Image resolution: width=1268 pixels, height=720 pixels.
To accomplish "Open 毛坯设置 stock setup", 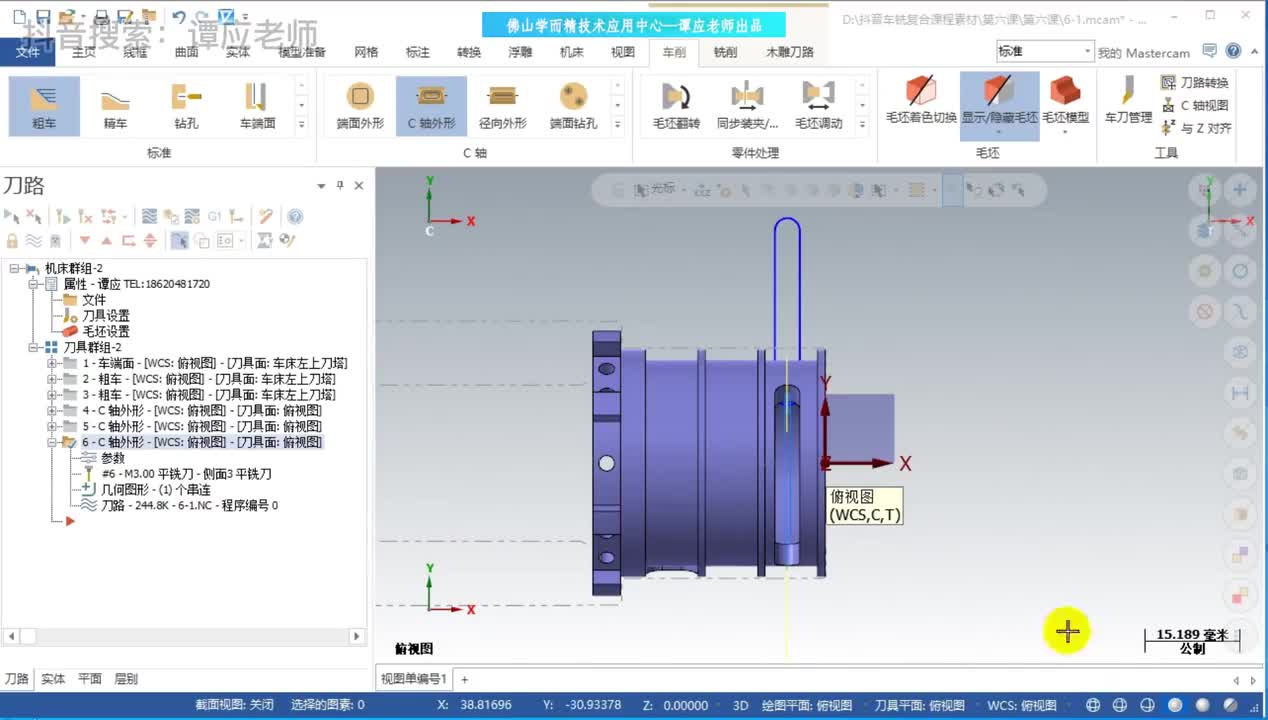I will click(x=106, y=331).
